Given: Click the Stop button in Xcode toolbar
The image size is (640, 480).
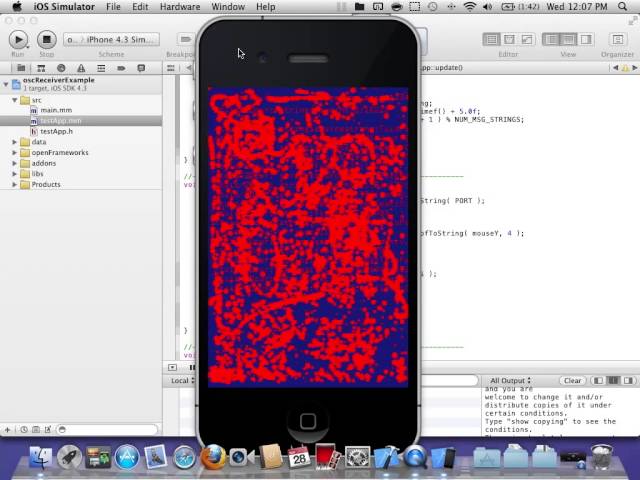Looking at the screenshot, I should (47, 40).
